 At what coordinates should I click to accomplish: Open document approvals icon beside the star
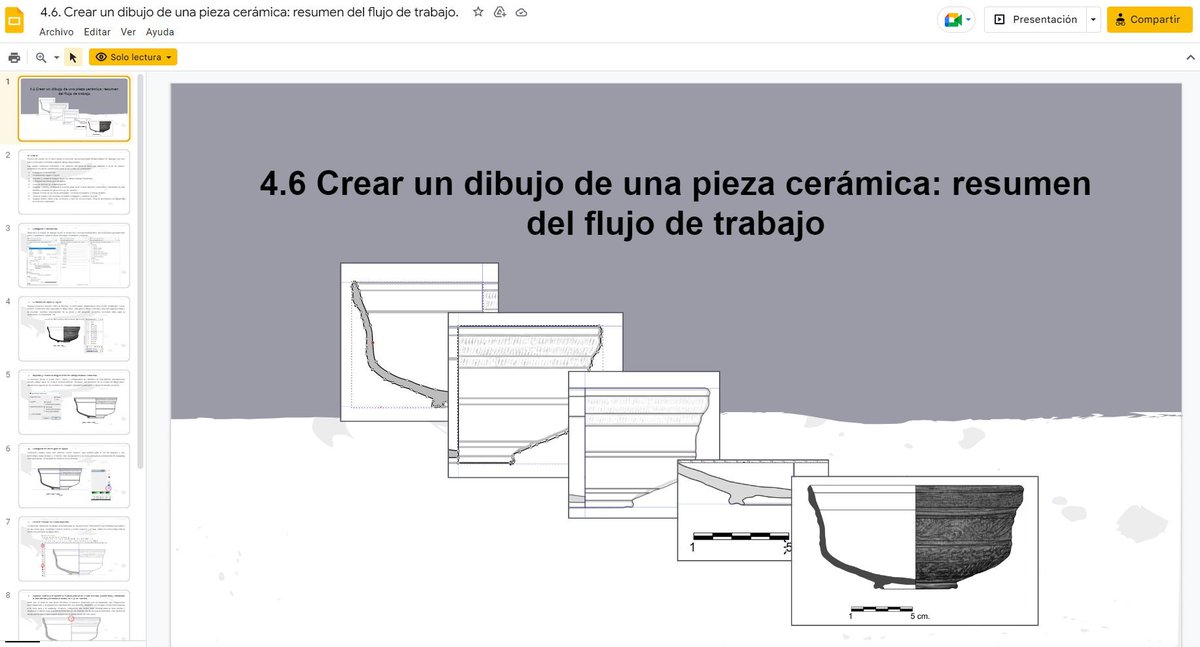(x=499, y=12)
